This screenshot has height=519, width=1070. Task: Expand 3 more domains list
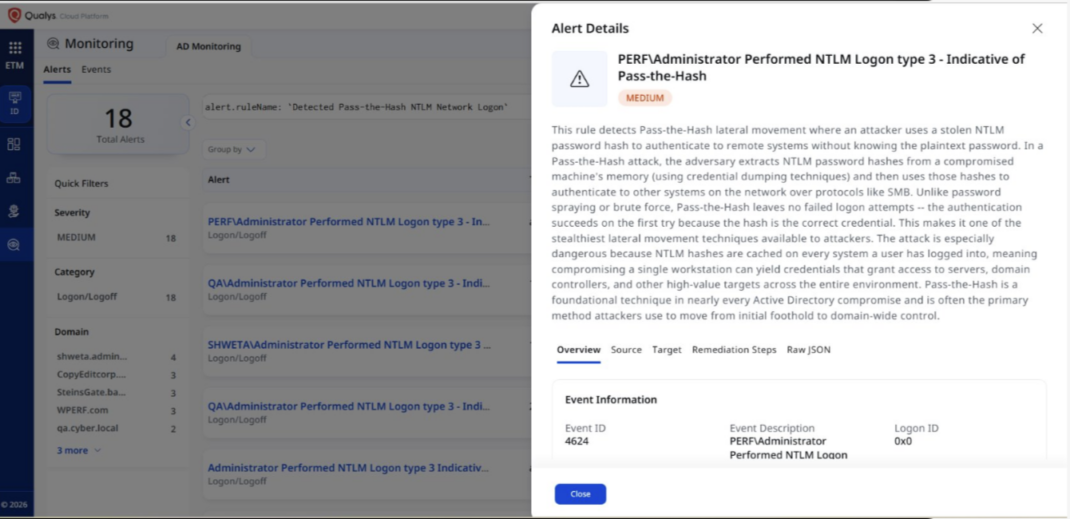click(79, 450)
